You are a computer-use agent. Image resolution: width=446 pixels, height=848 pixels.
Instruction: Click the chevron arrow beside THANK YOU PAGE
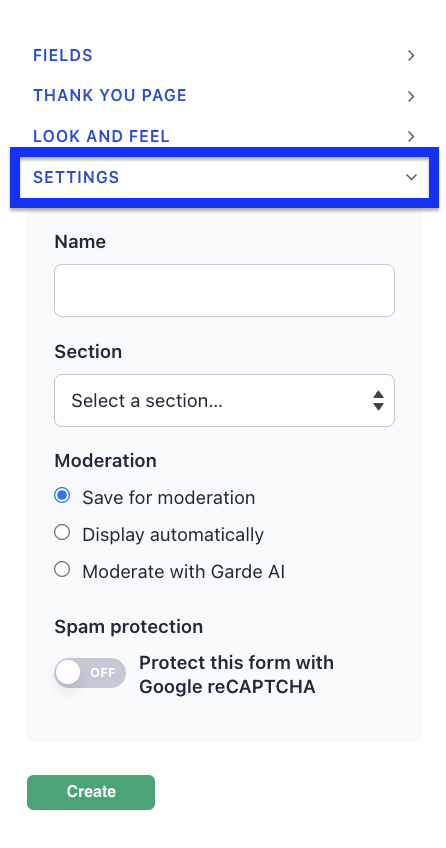click(x=411, y=96)
